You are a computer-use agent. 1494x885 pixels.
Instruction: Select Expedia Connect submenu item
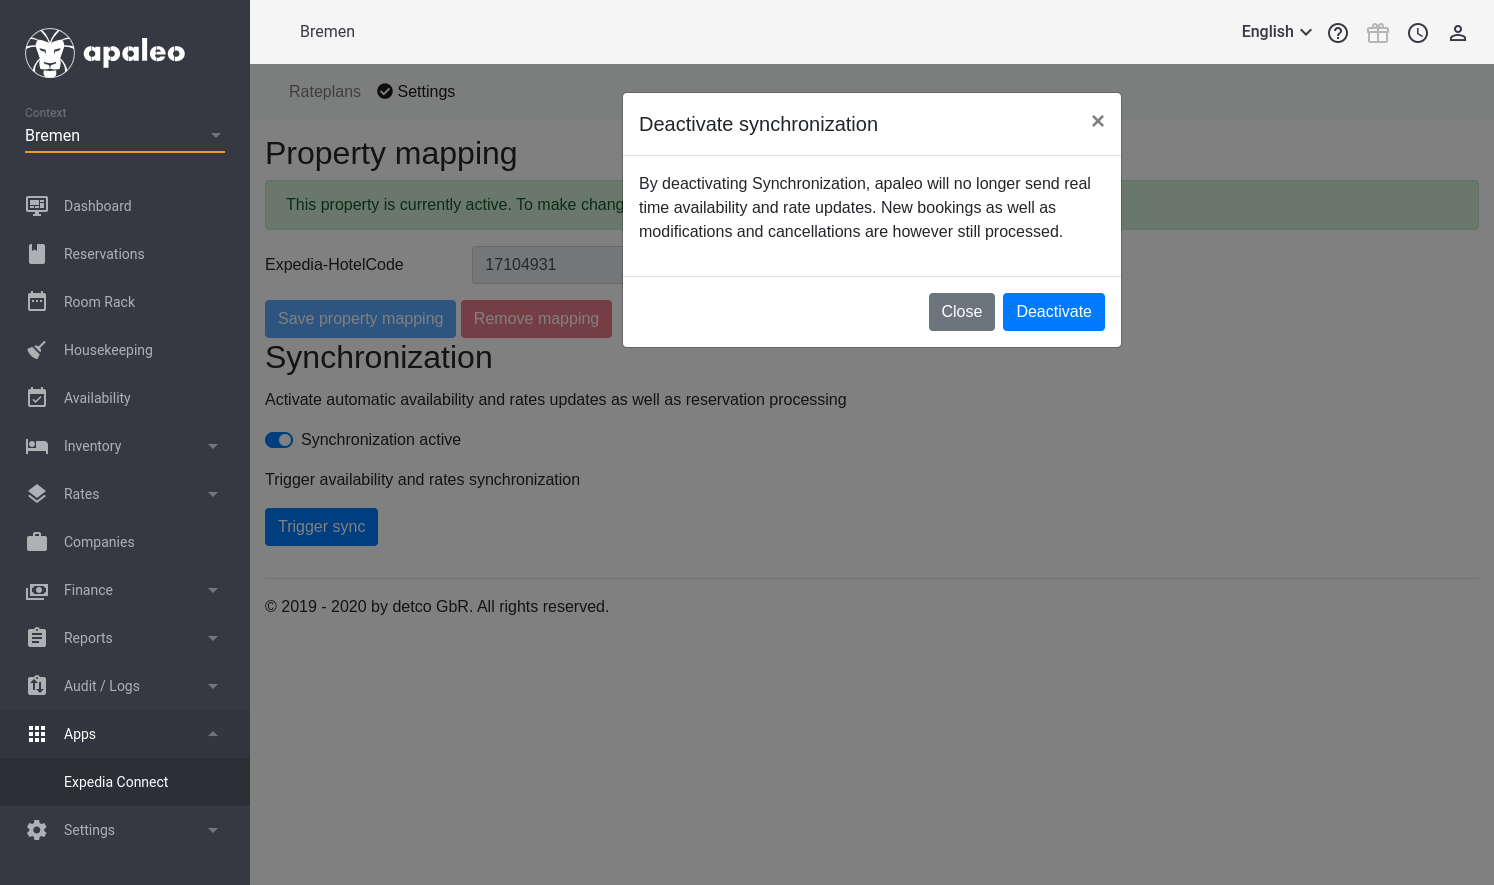(116, 782)
